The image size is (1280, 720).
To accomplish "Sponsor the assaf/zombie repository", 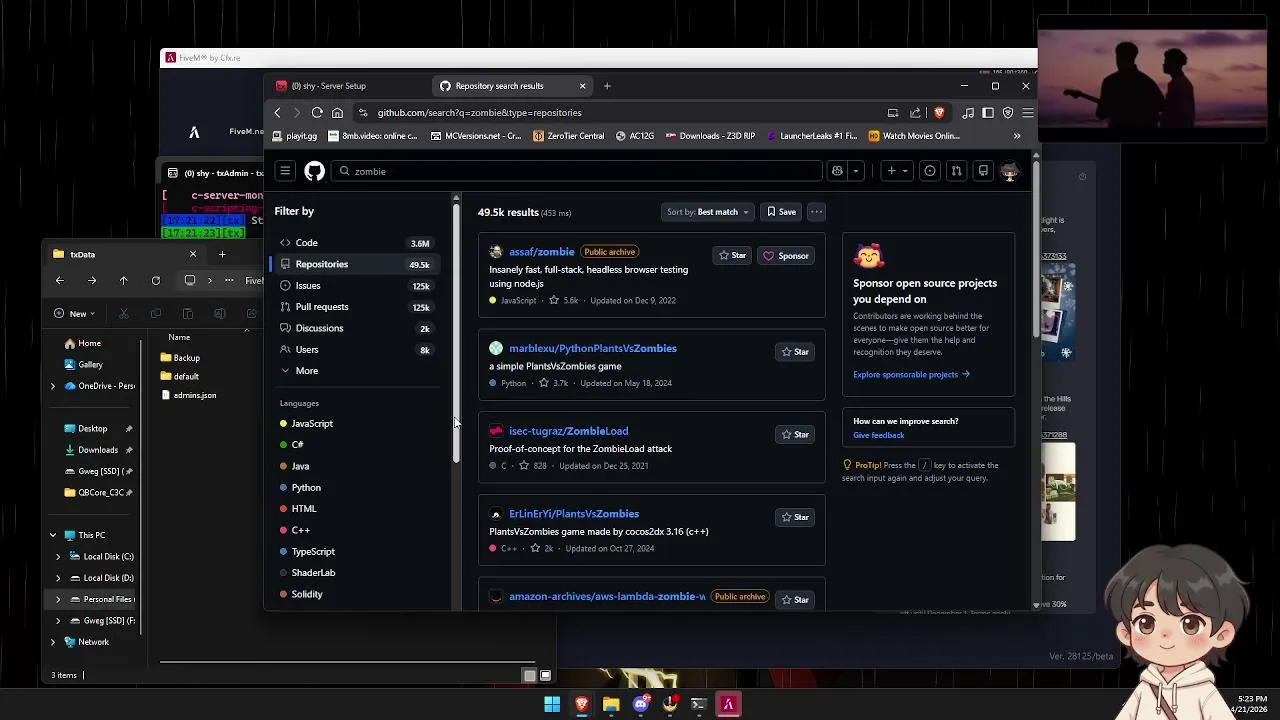I will point(786,256).
